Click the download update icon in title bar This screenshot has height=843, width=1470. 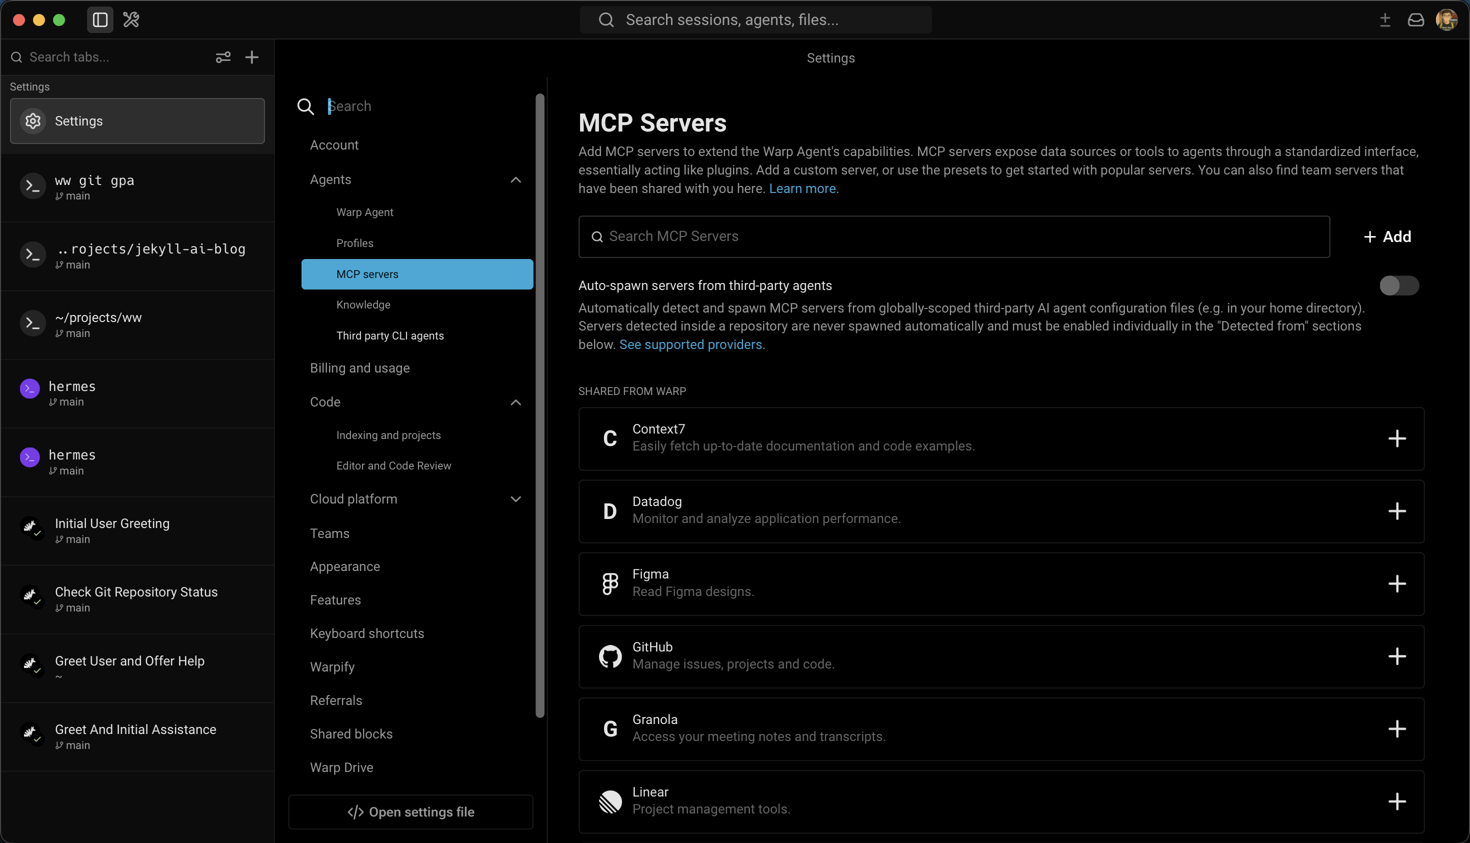tap(1385, 20)
